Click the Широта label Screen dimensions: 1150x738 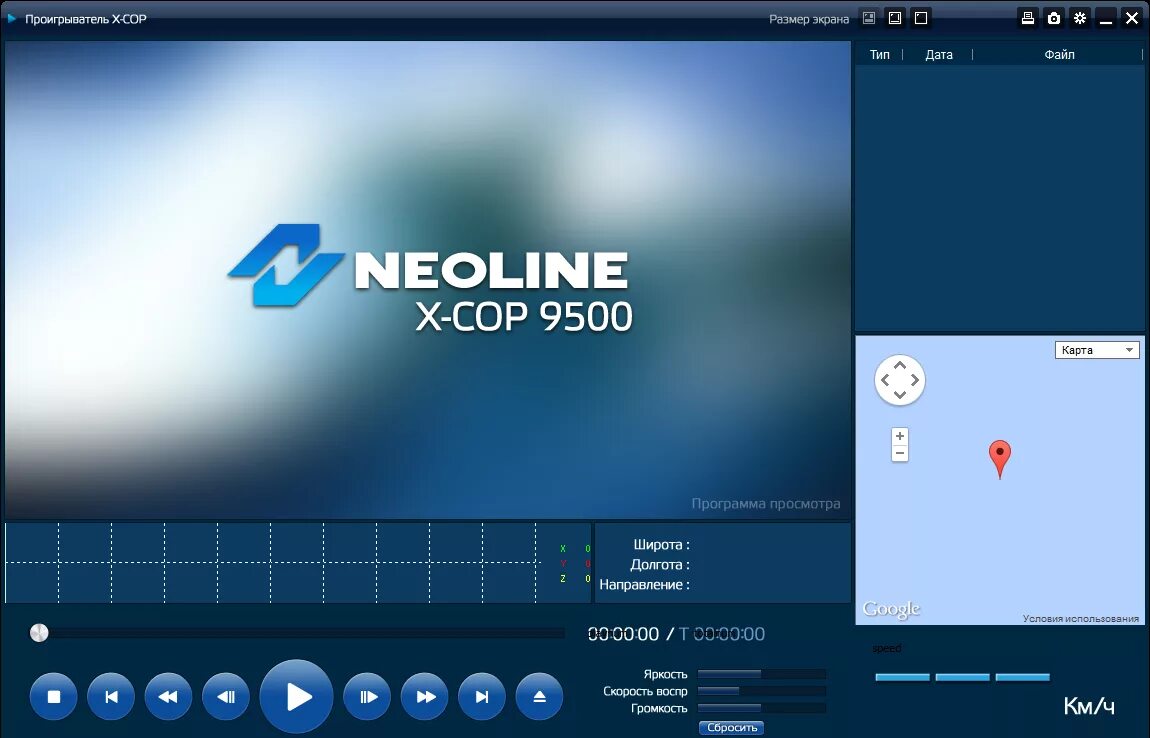[662, 544]
